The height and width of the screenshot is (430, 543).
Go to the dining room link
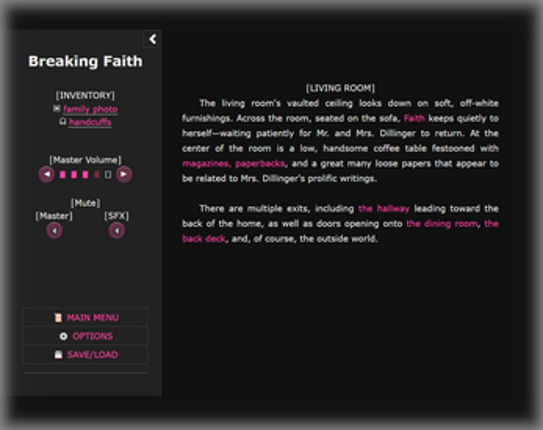pos(442,224)
